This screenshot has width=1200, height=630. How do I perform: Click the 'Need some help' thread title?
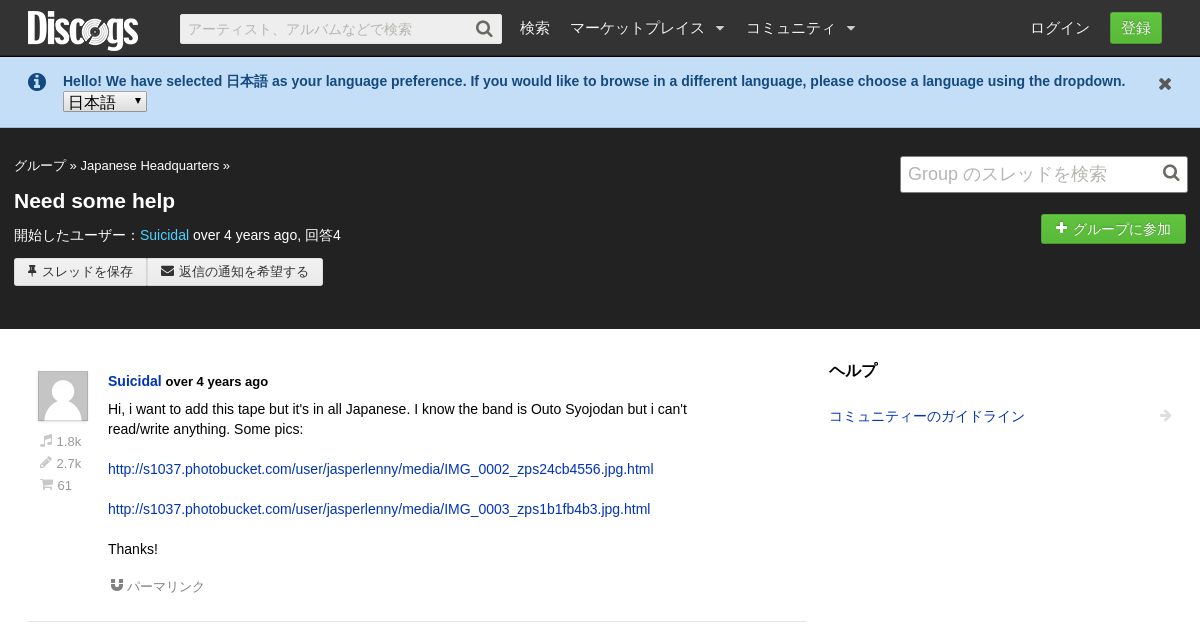pyautogui.click(x=94, y=201)
